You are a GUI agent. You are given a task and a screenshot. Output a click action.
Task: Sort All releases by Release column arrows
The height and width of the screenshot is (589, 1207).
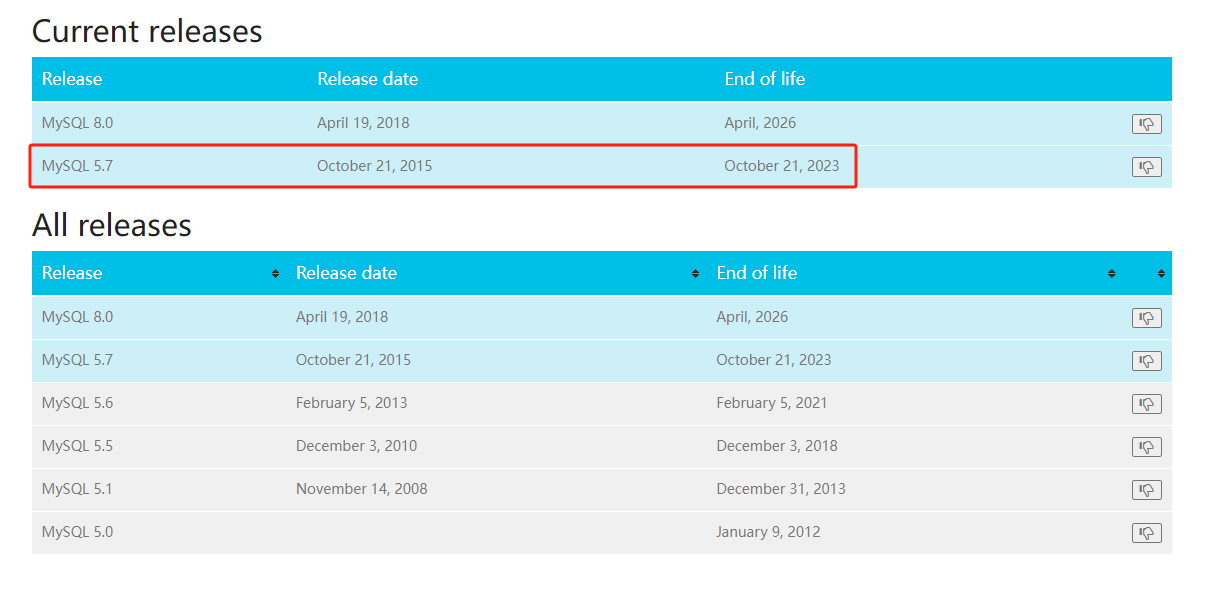pyautogui.click(x=275, y=273)
